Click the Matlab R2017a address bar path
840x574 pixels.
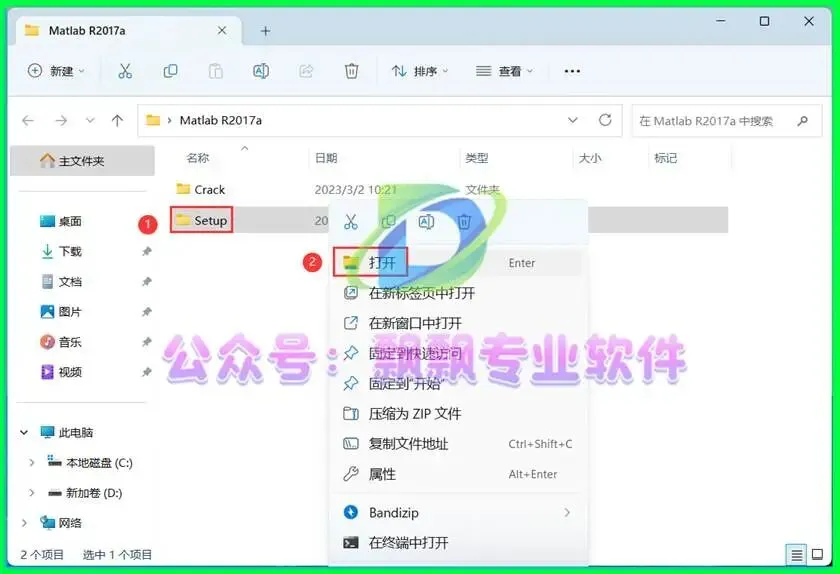[220, 121]
